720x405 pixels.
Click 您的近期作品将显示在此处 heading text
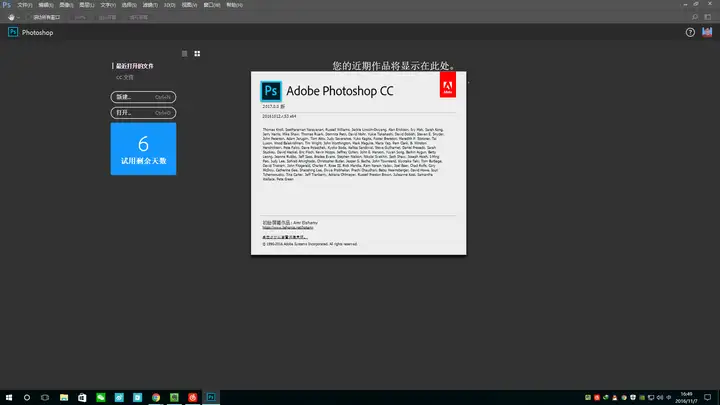(x=394, y=66)
